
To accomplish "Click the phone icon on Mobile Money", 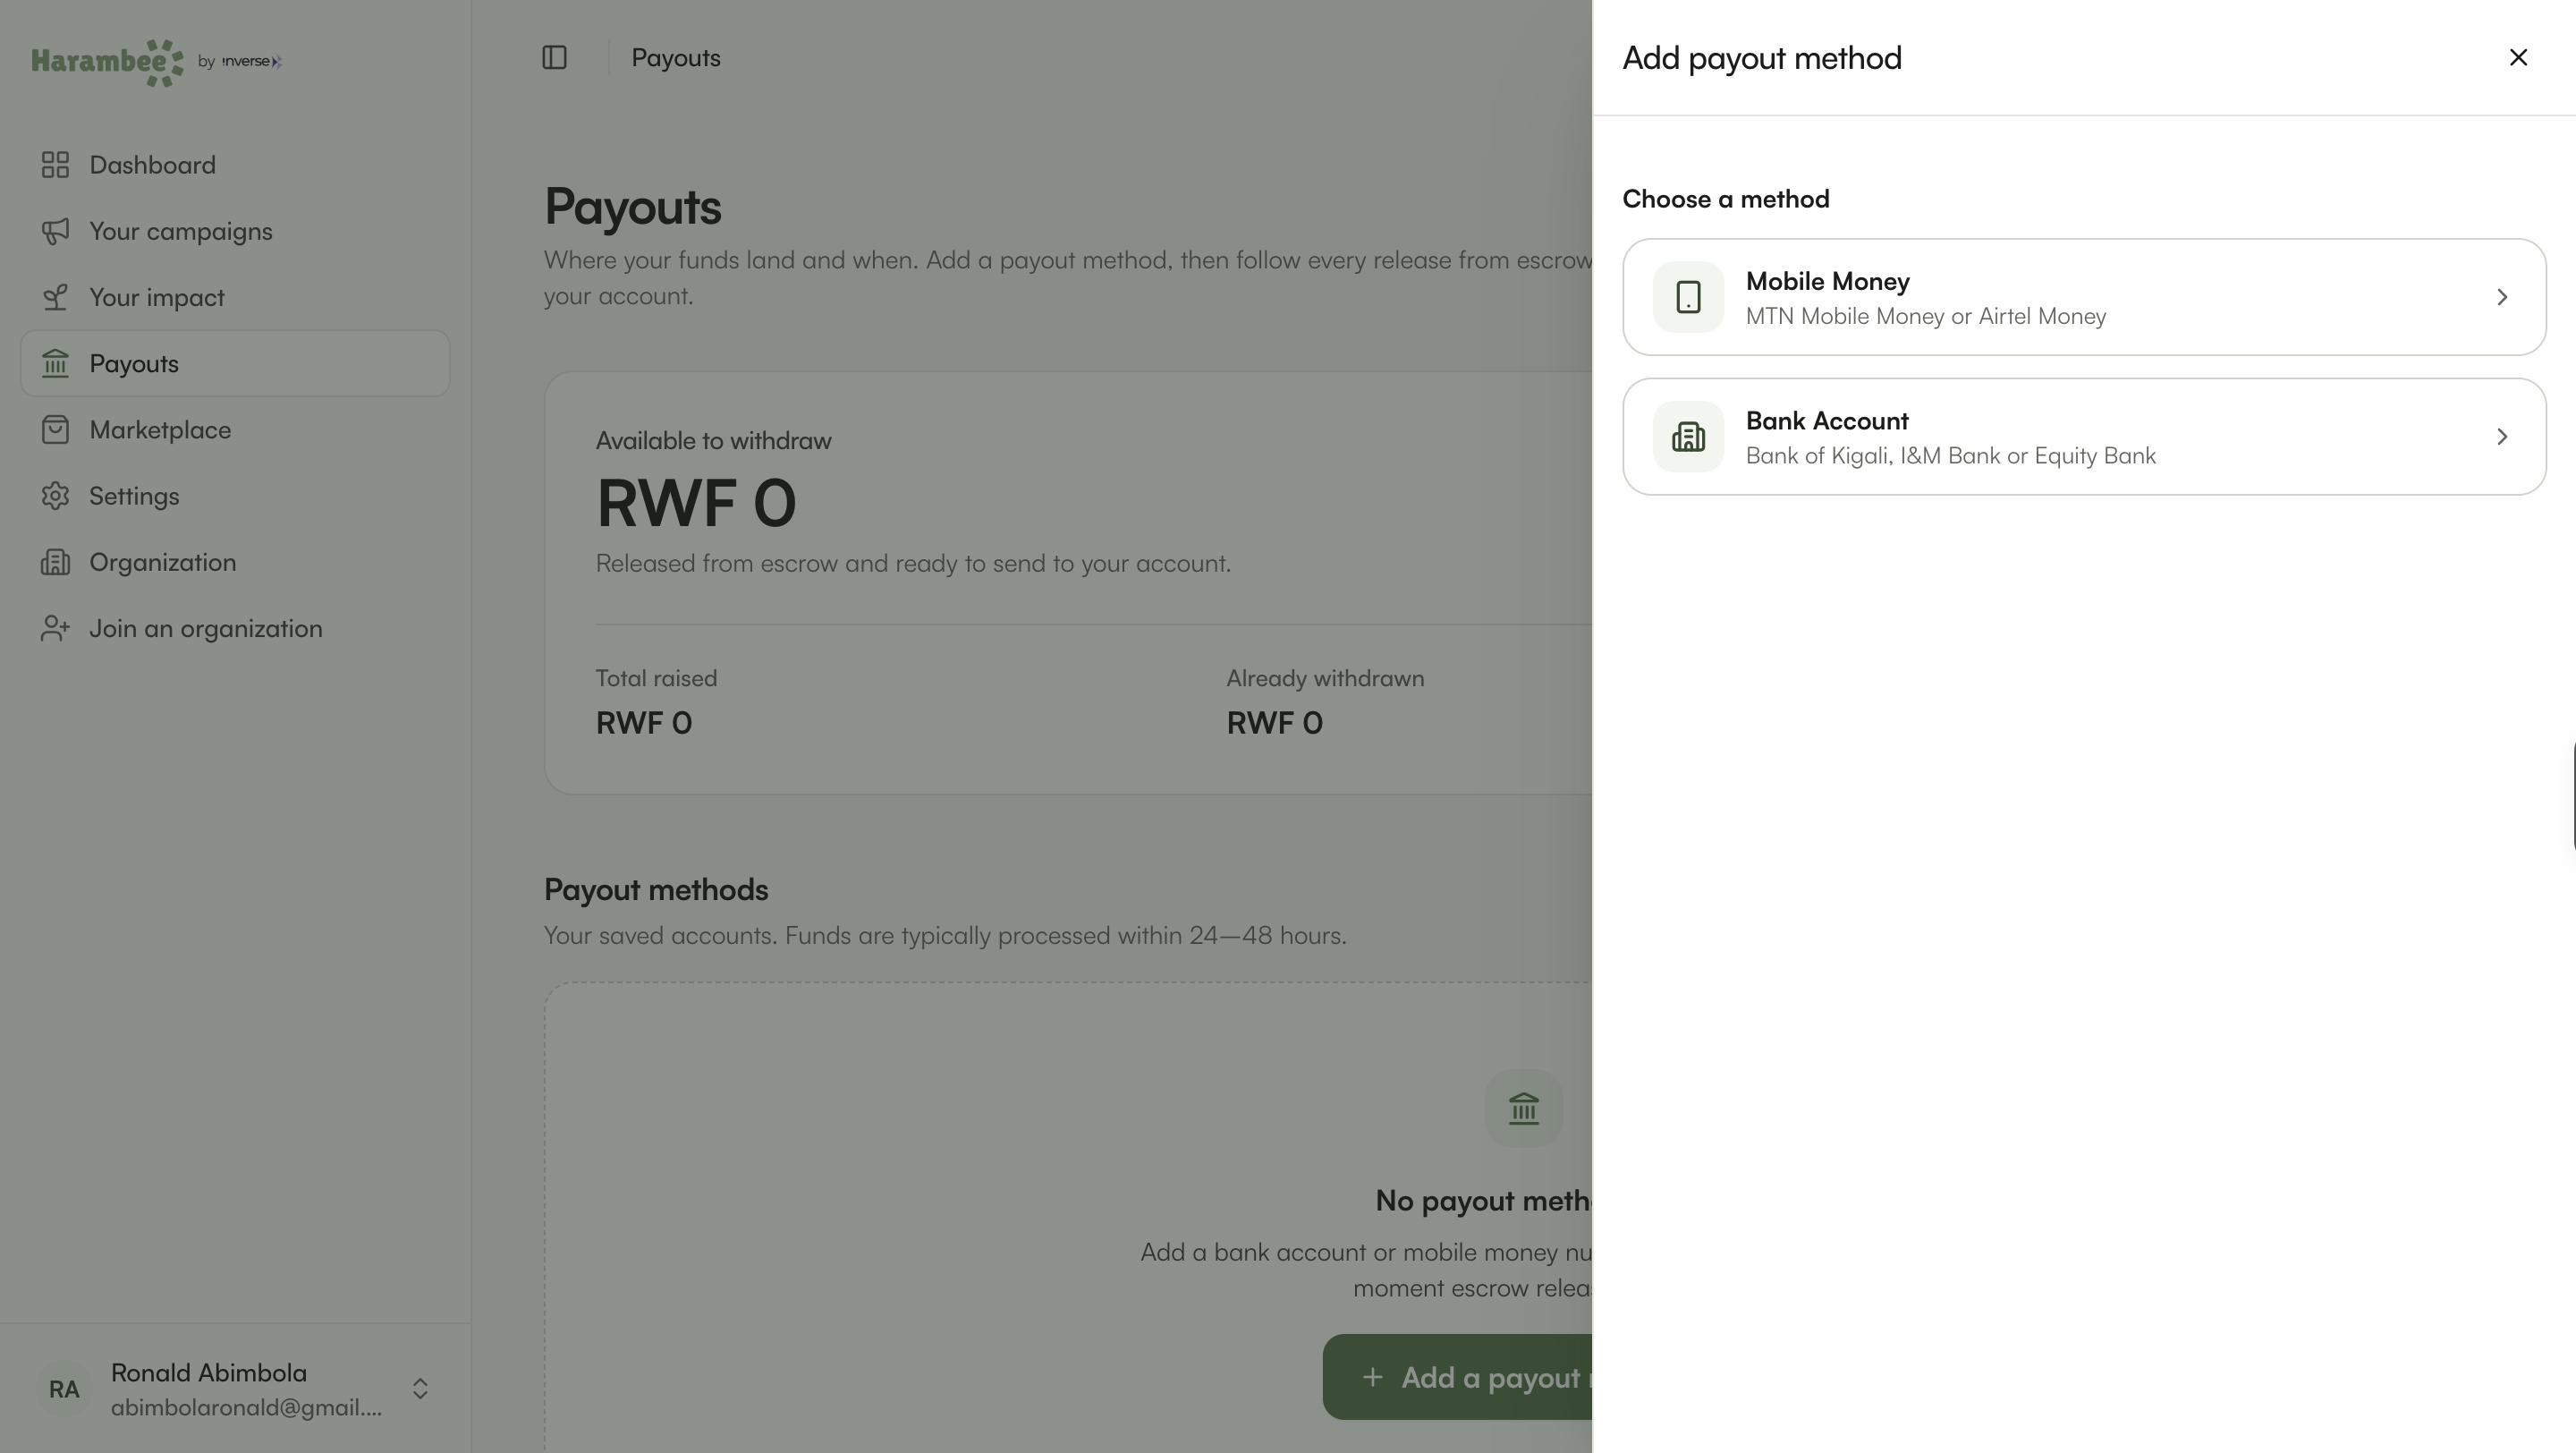I will click(x=1688, y=297).
